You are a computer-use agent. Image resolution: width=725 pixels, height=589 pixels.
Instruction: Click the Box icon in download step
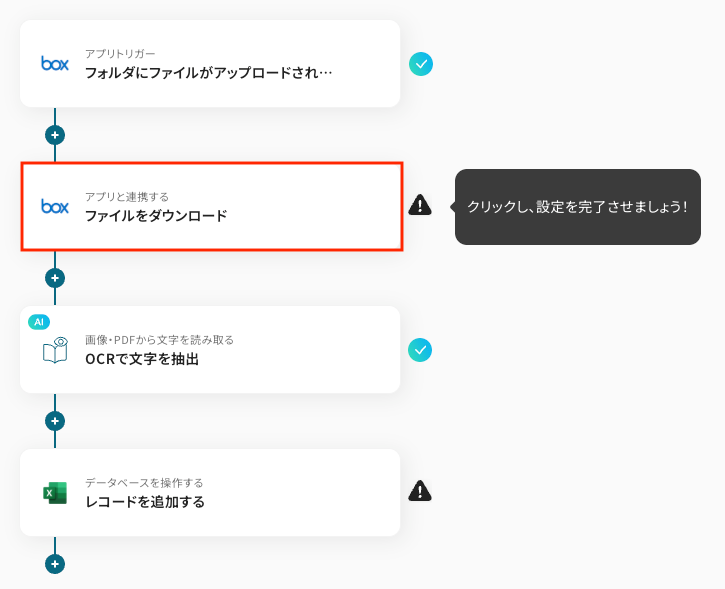pos(55,206)
